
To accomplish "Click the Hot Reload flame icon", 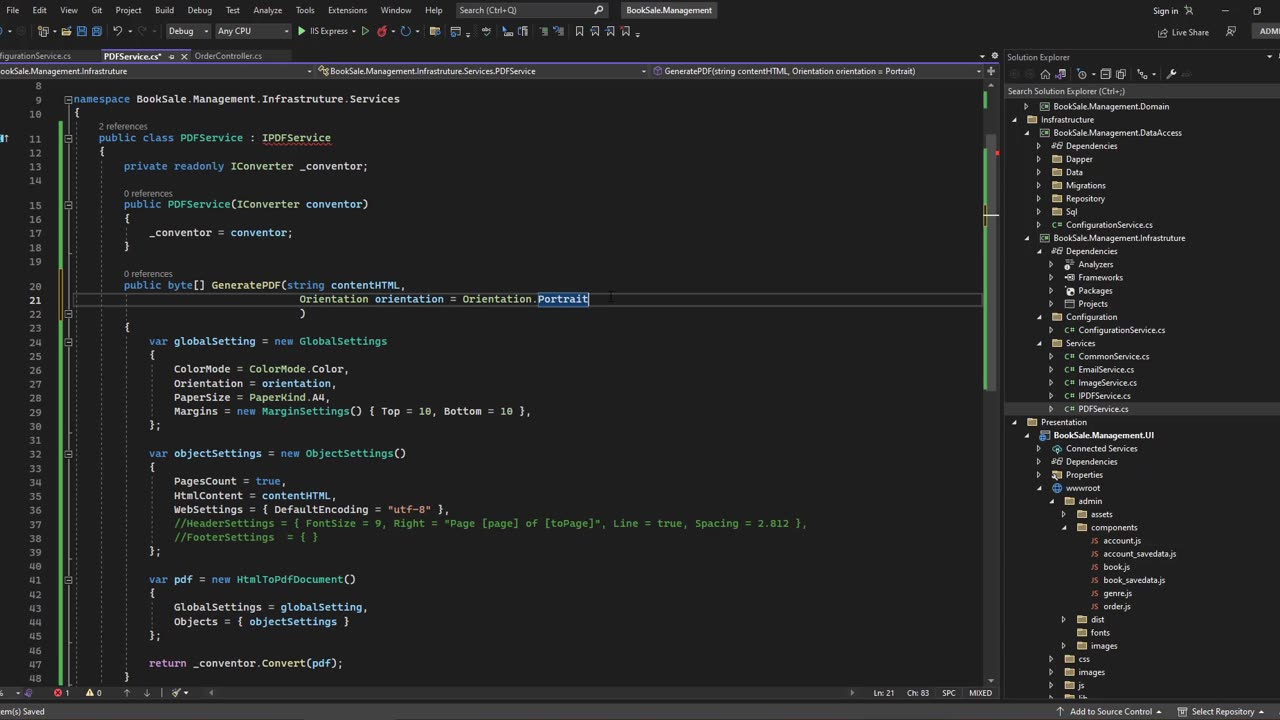I will pyautogui.click(x=382, y=31).
